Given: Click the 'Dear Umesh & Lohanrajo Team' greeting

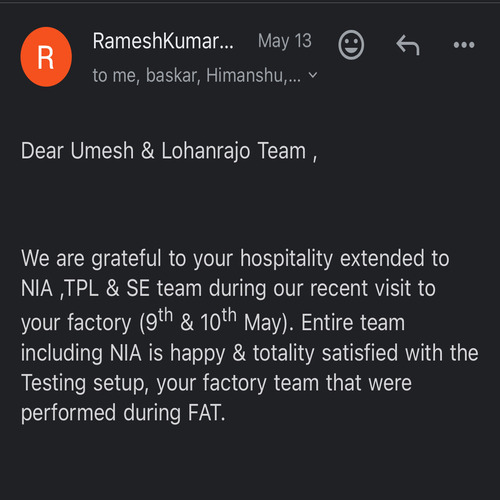Looking at the screenshot, I should point(163,151).
